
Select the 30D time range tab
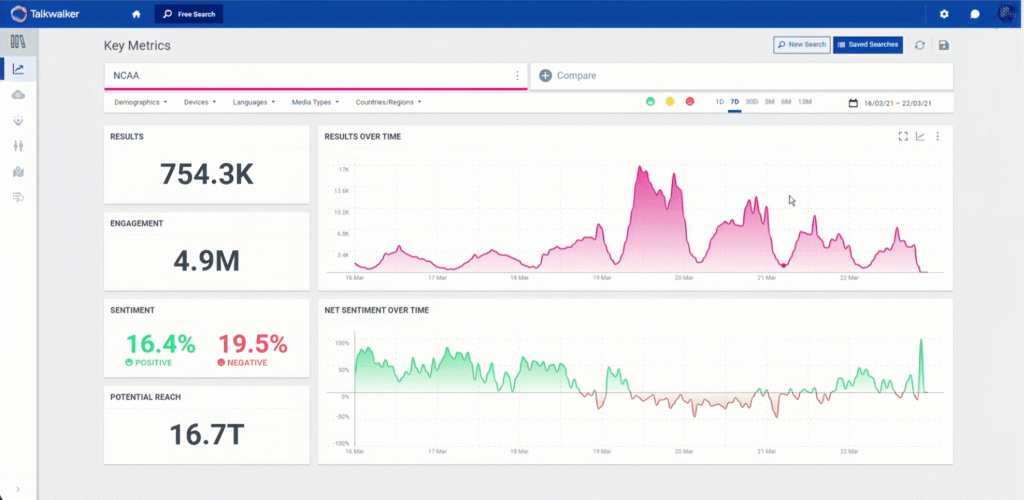[x=751, y=102]
